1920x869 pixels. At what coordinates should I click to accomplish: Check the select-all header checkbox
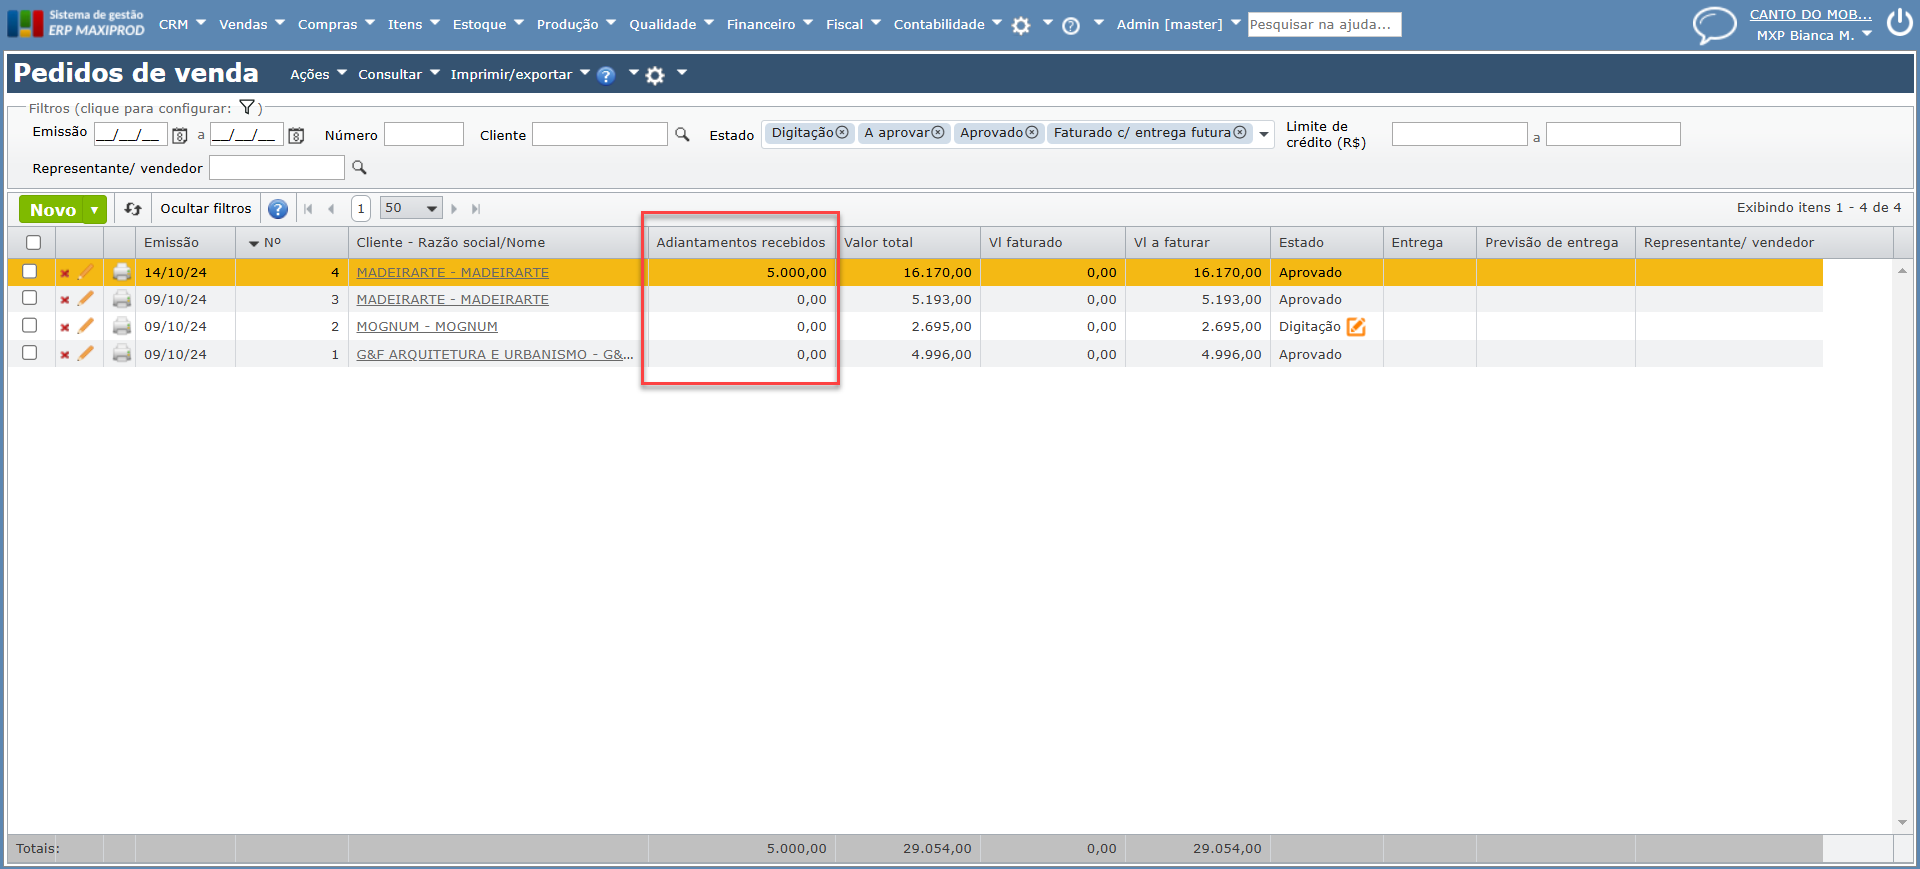[x=34, y=242]
